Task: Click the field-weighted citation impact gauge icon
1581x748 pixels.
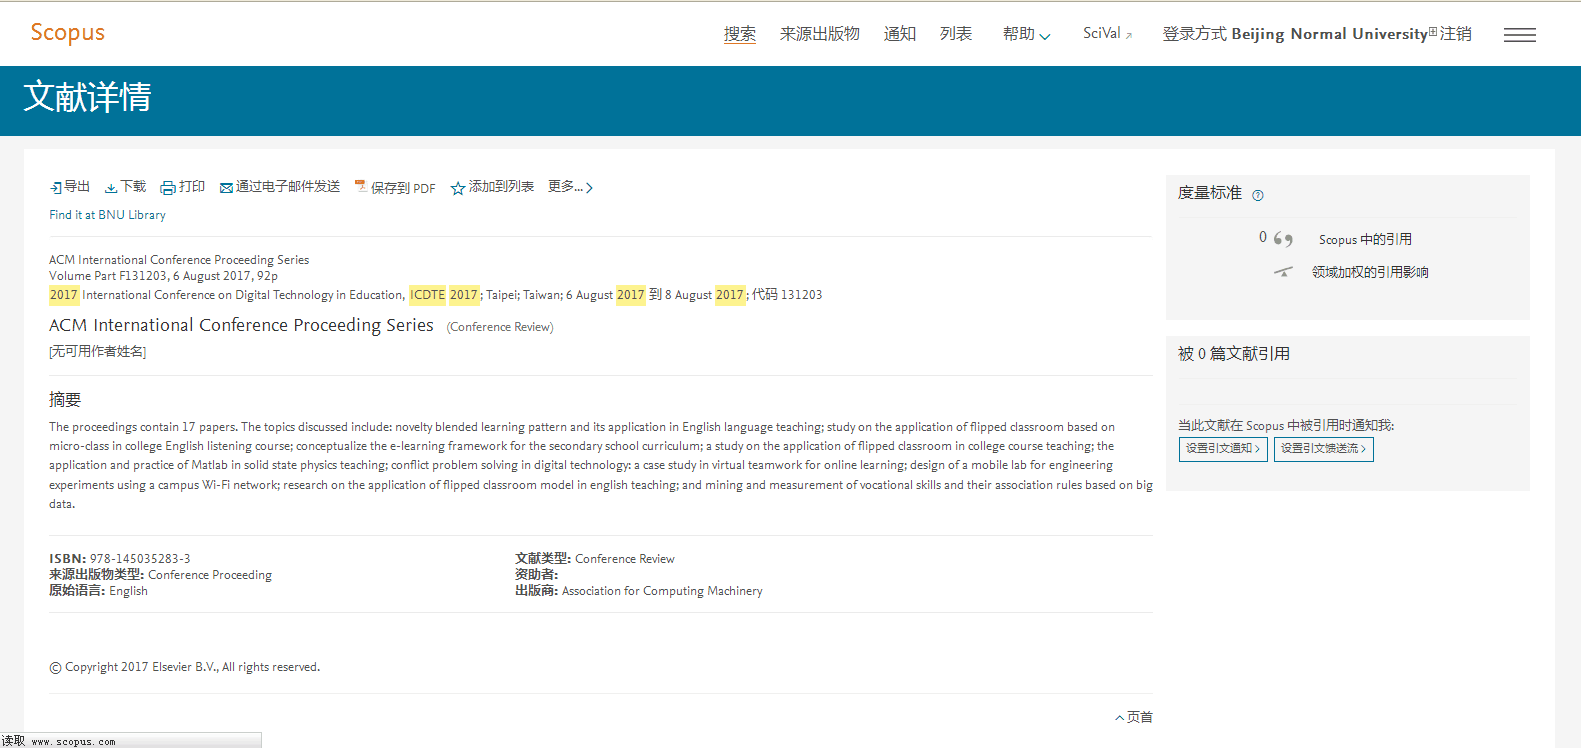Action: [1283, 272]
